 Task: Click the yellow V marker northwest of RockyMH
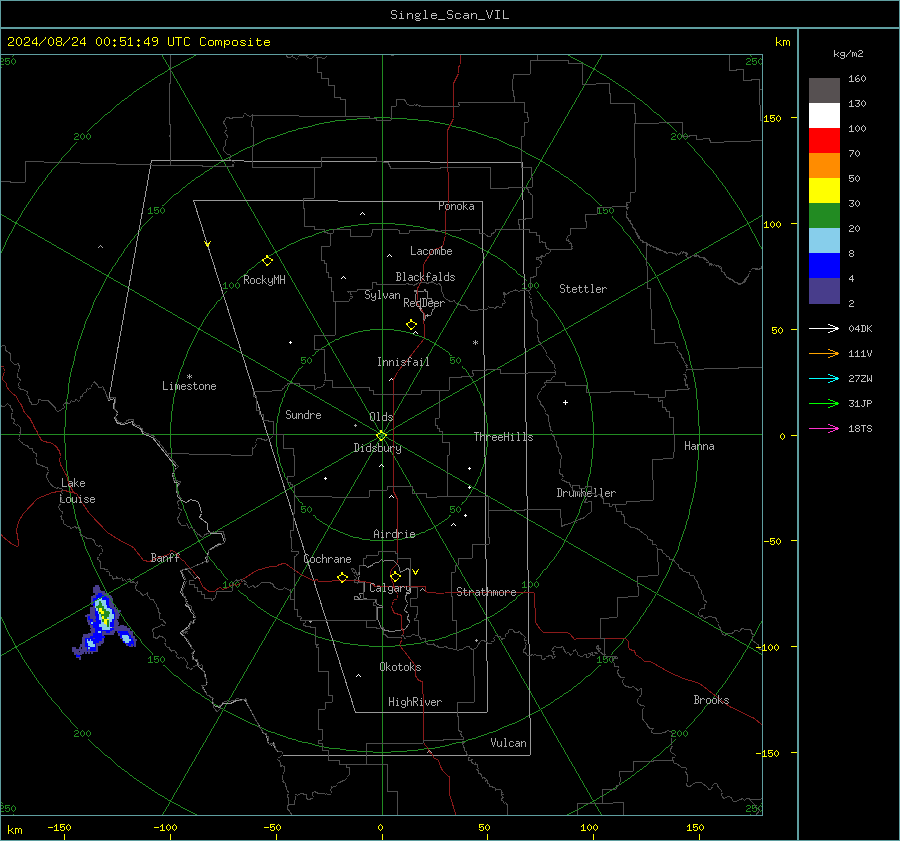(x=207, y=245)
